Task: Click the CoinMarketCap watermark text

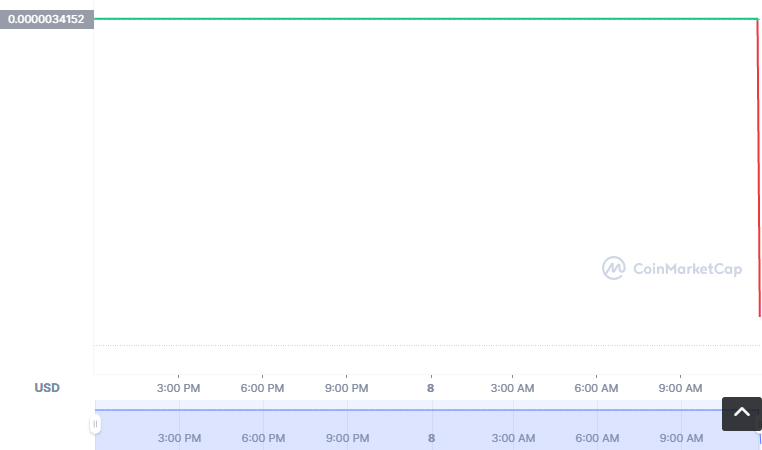Action: pos(687,268)
